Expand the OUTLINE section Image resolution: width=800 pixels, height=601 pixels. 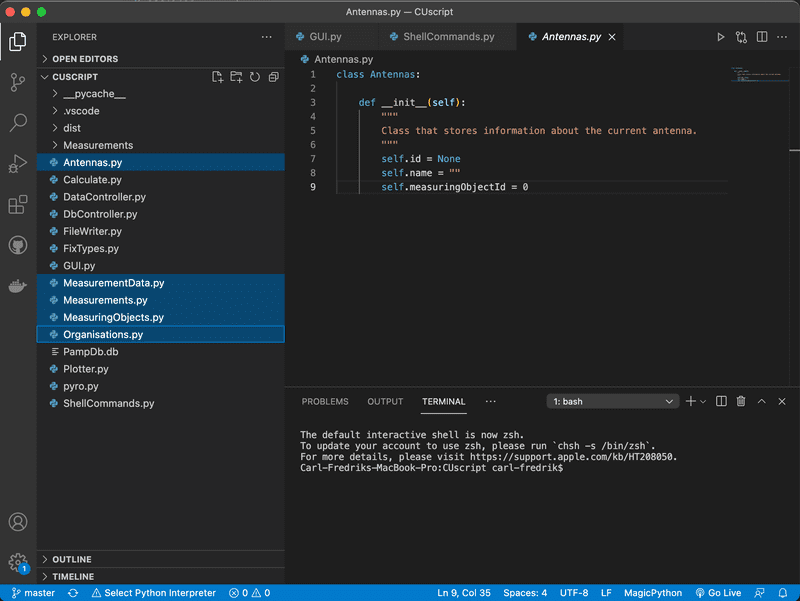point(71,559)
